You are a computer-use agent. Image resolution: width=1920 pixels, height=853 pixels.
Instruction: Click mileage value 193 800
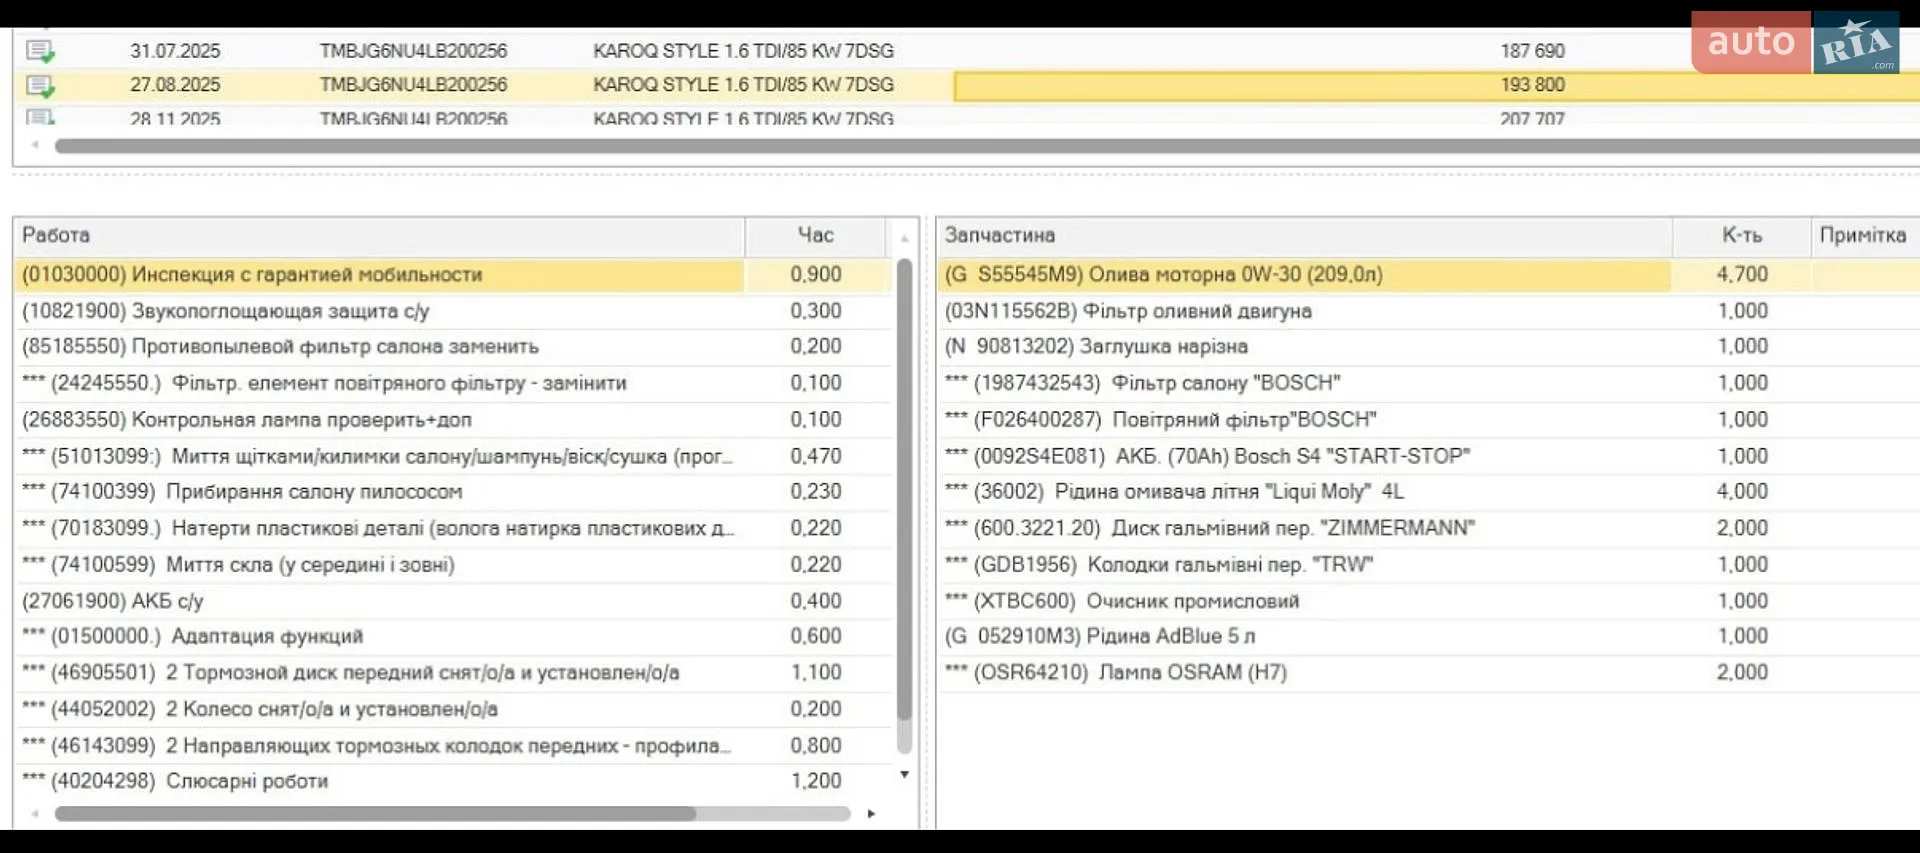[x=1532, y=85]
